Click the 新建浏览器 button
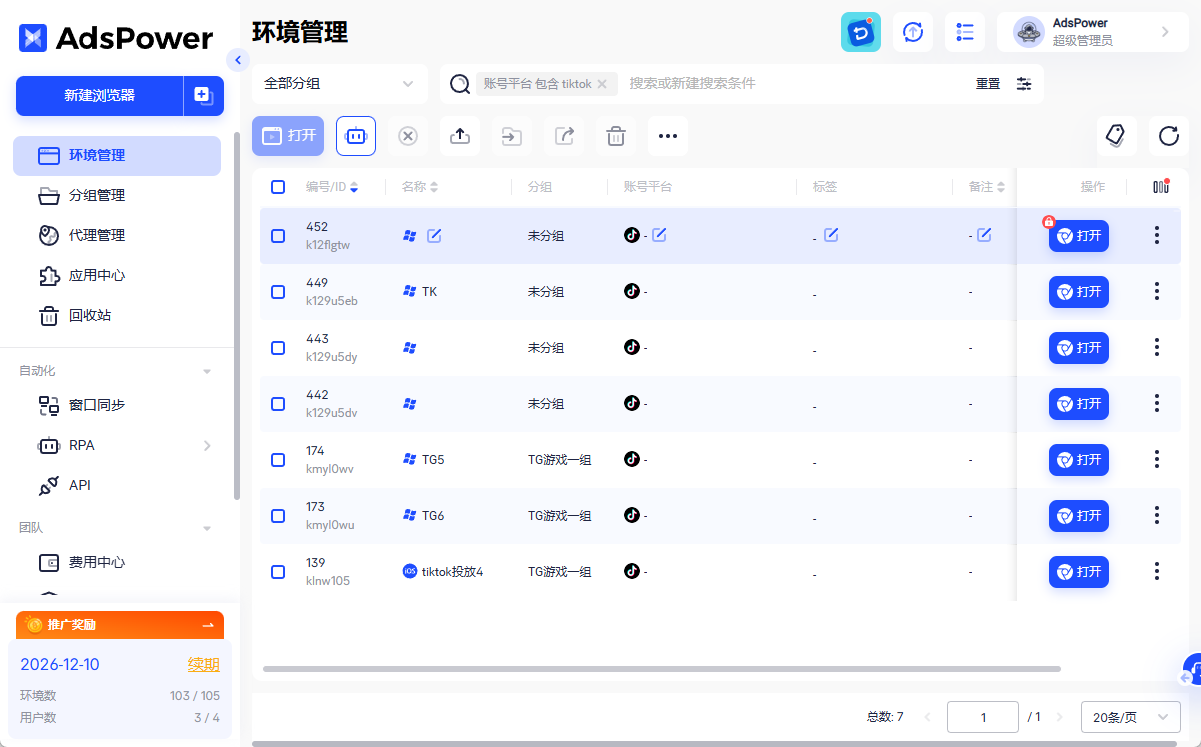 point(99,96)
